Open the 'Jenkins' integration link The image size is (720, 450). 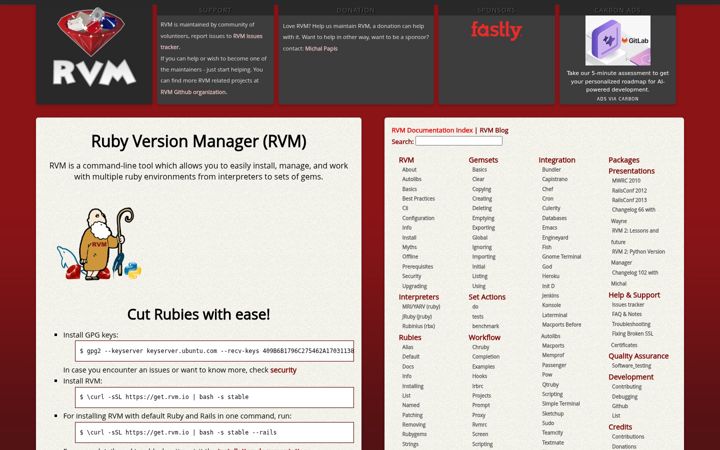coord(550,296)
